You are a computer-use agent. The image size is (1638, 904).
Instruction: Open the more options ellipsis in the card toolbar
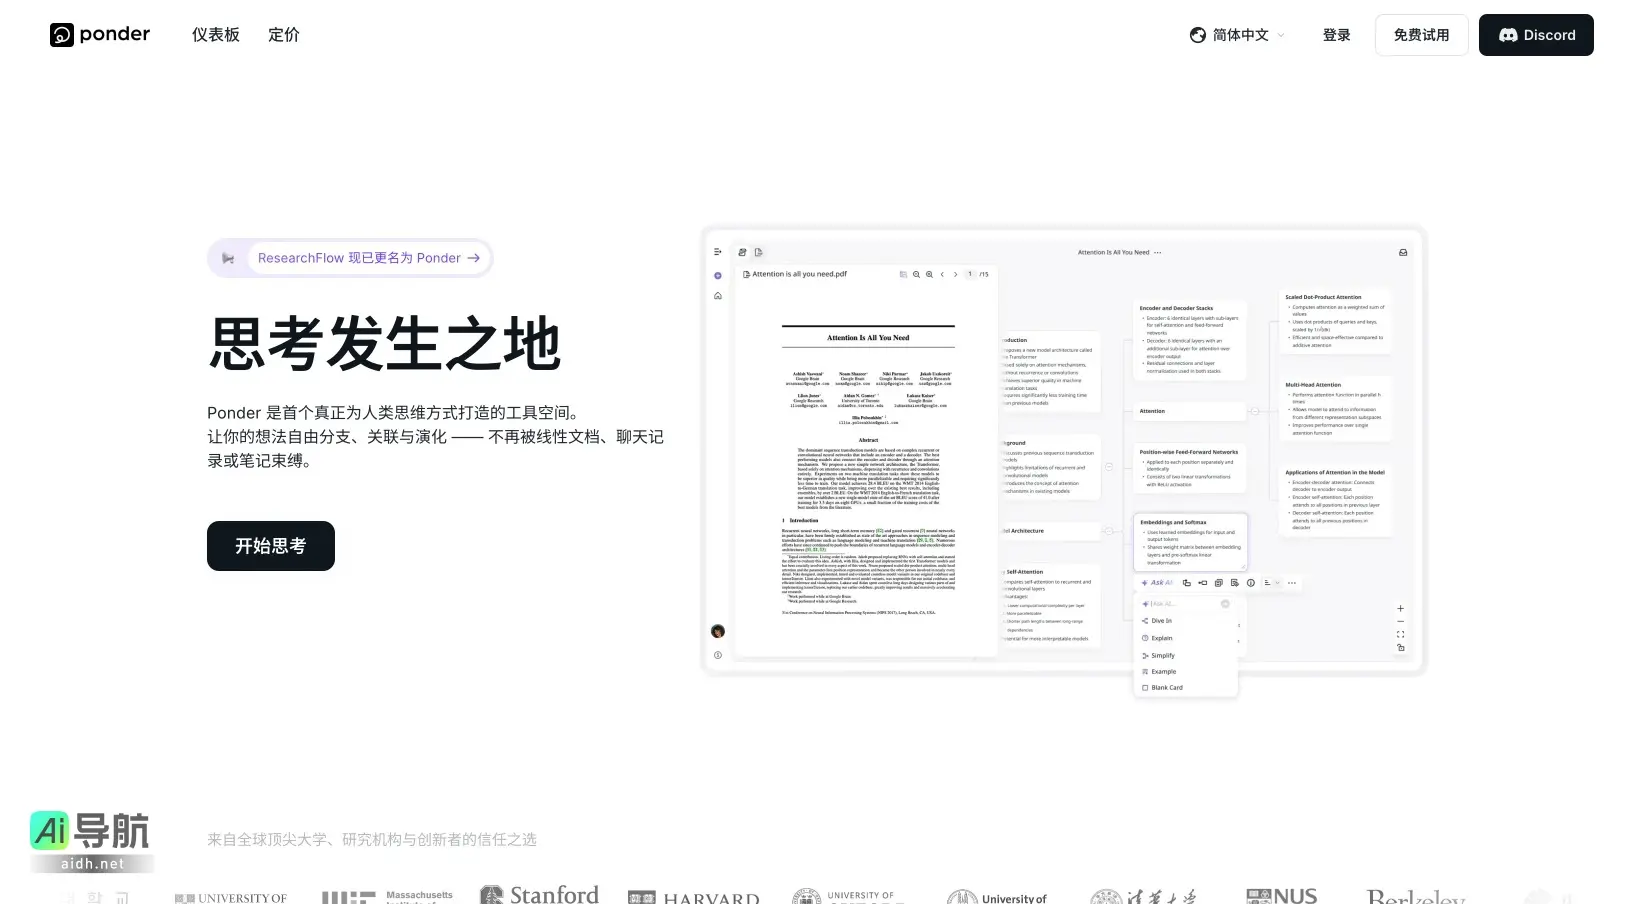tap(1292, 583)
